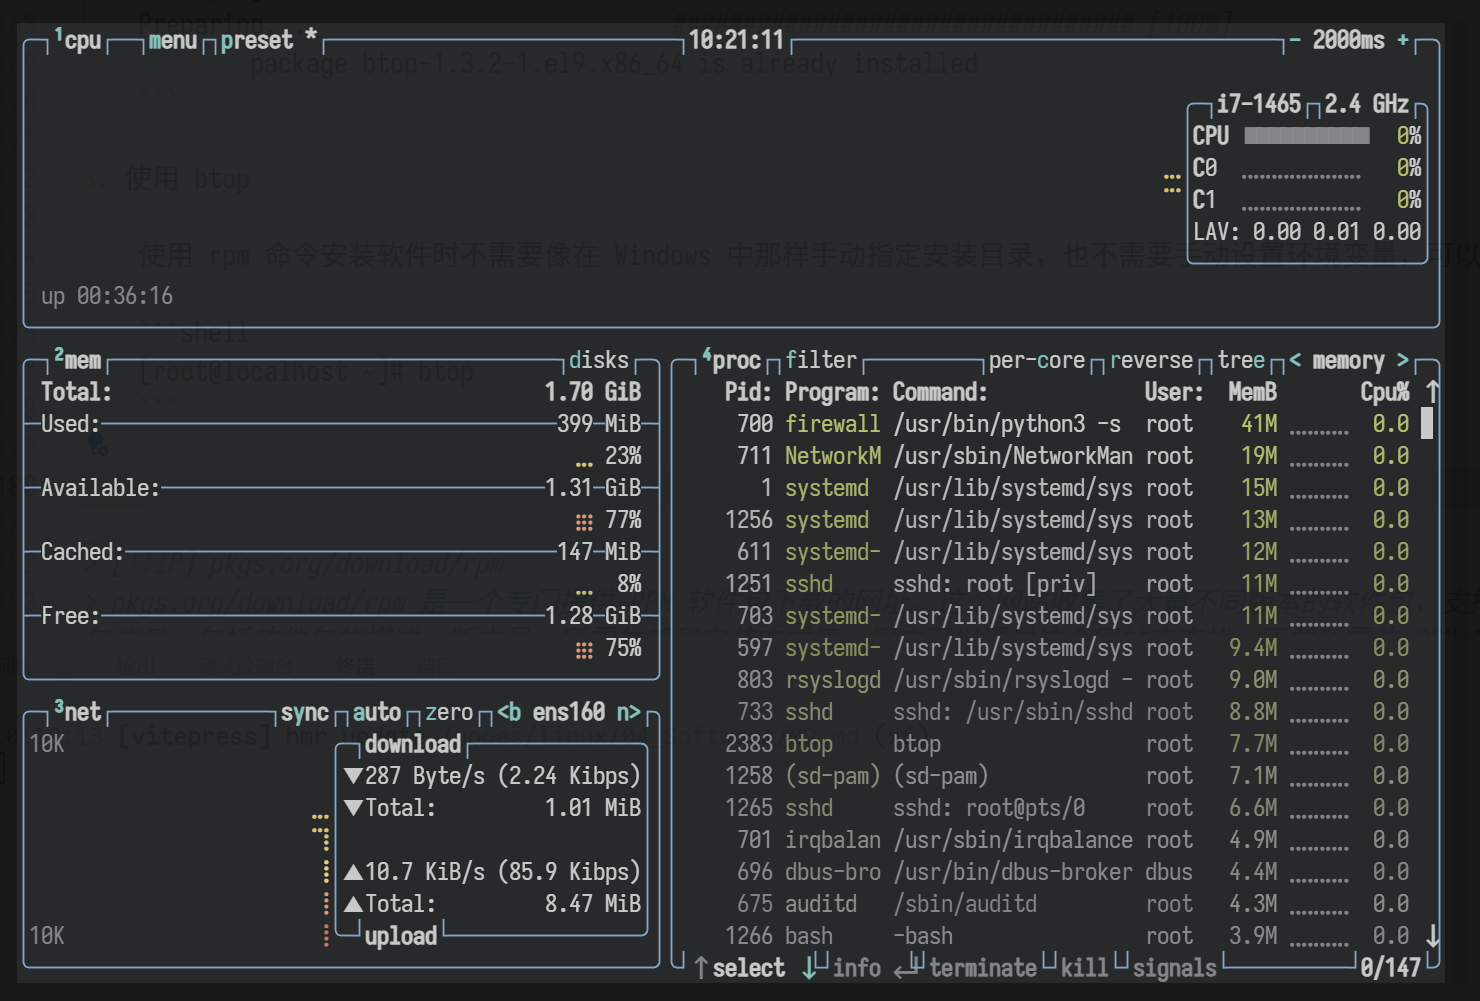Click the MemB column header

click(x=1253, y=392)
